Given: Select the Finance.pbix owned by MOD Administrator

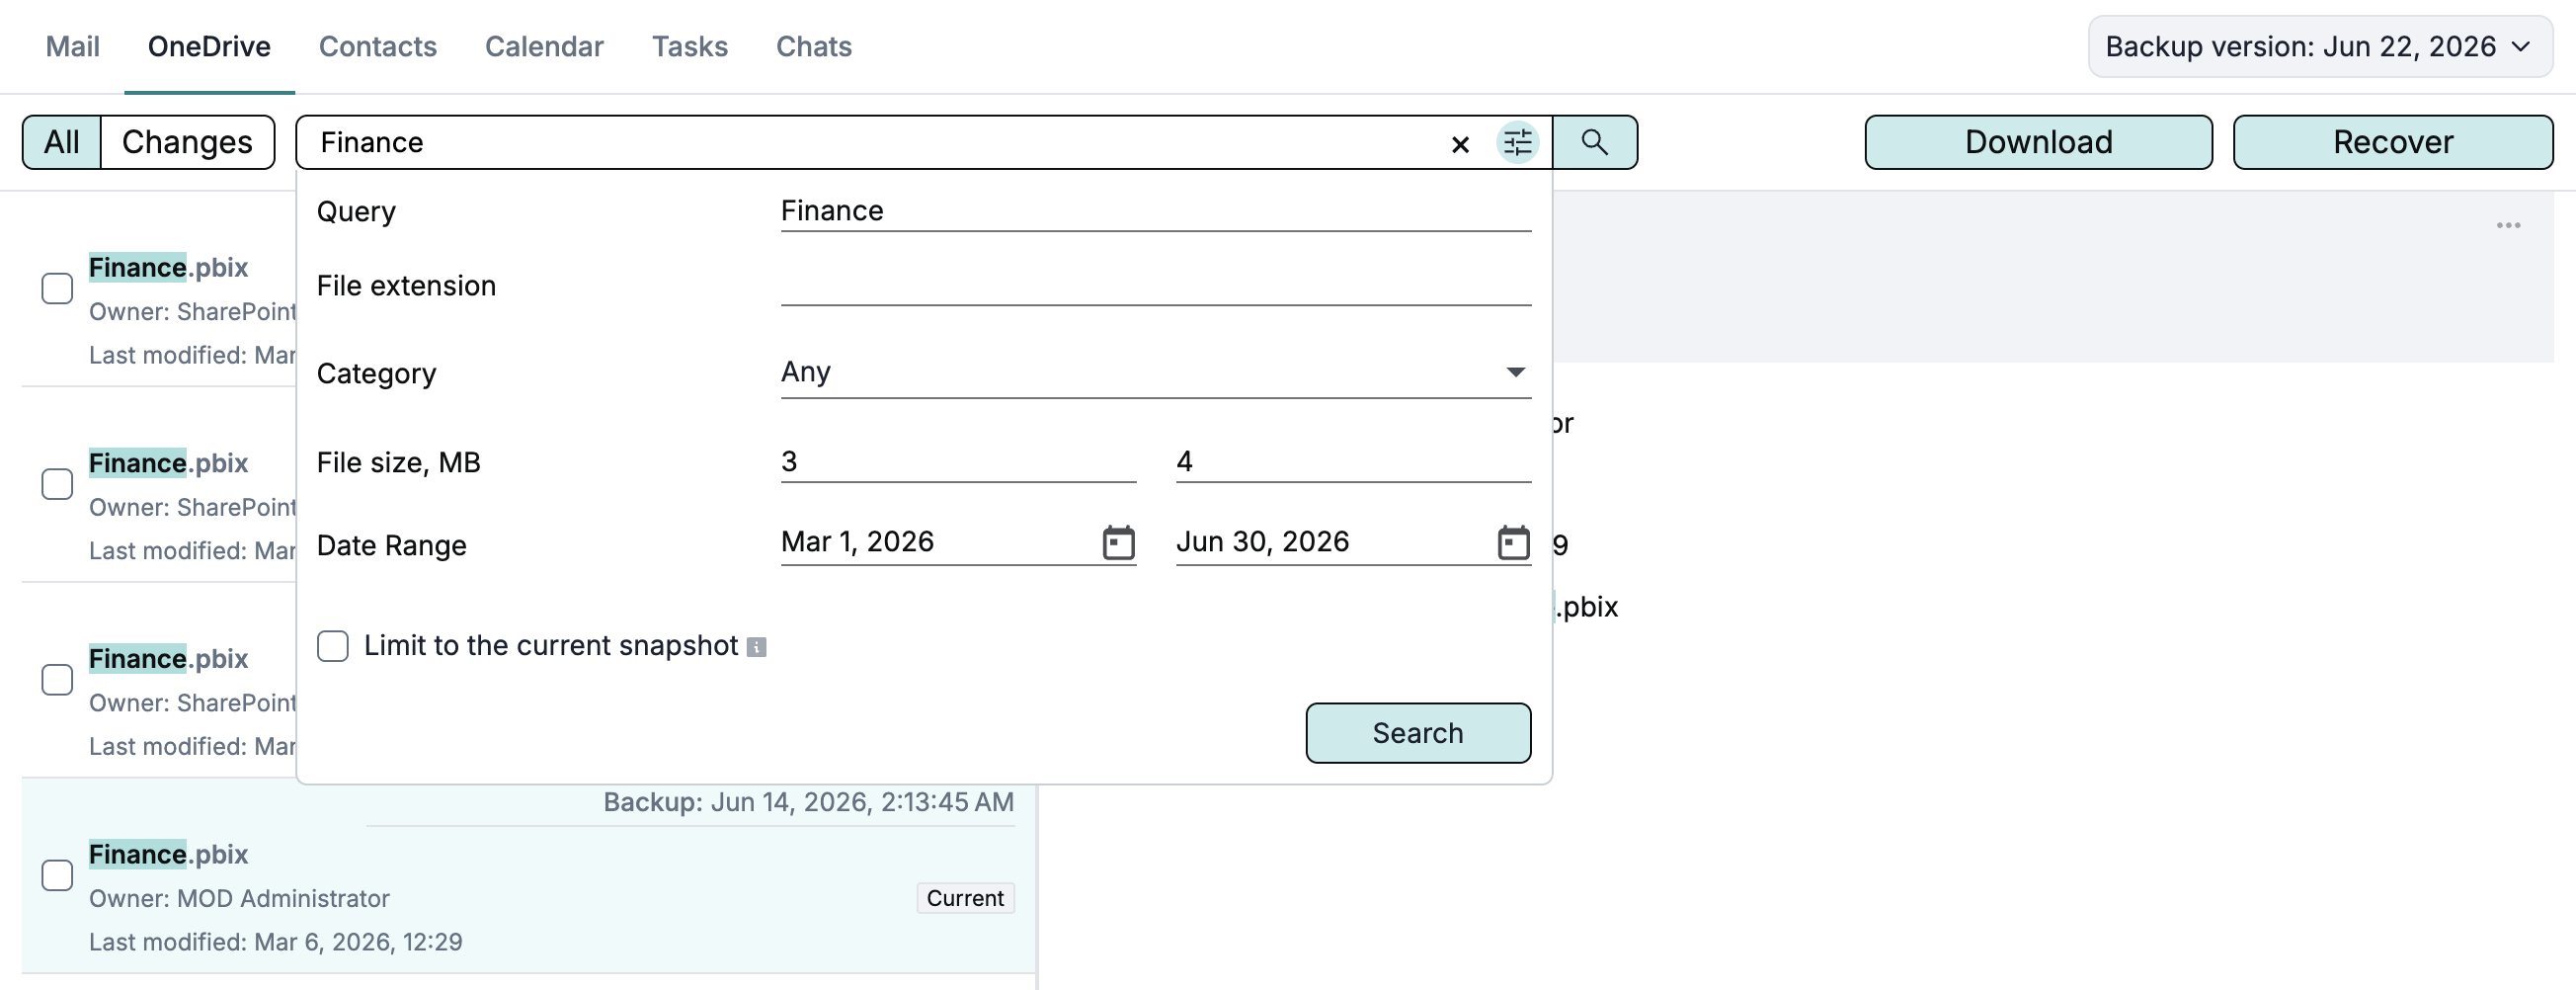Looking at the screenshot, I should (x=57, y=875).
